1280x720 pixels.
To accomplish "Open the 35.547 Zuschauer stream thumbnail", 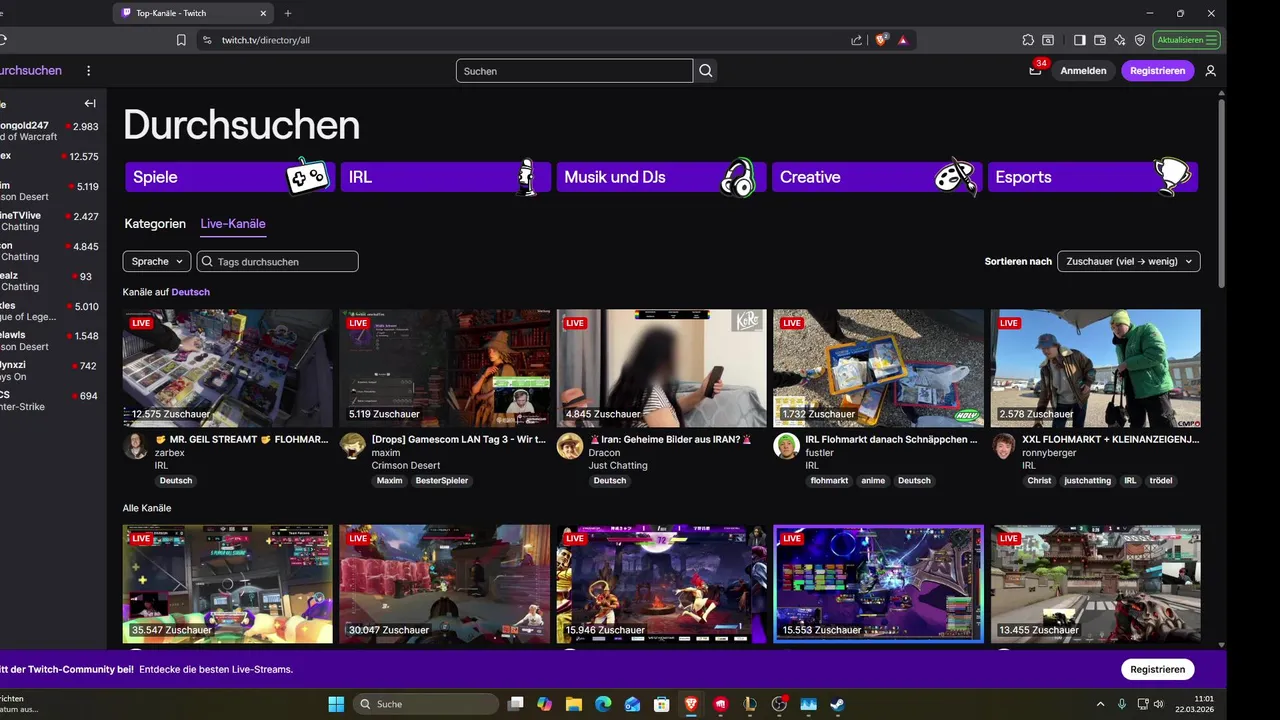I will tap(228, 584).
